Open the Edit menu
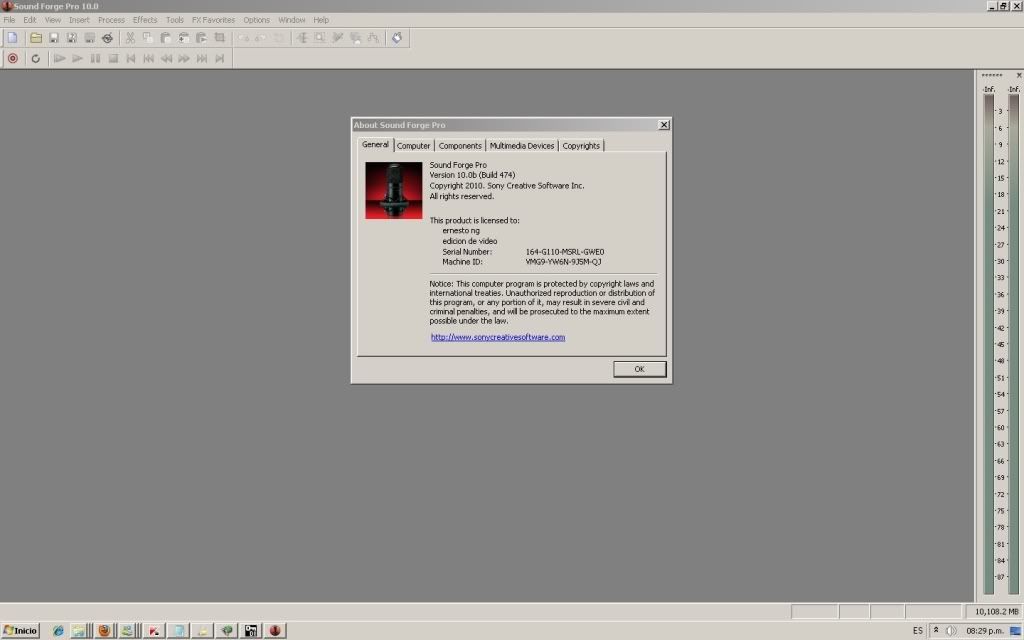1024x640 pixels. pyautogui.click(x=30, y=20)
